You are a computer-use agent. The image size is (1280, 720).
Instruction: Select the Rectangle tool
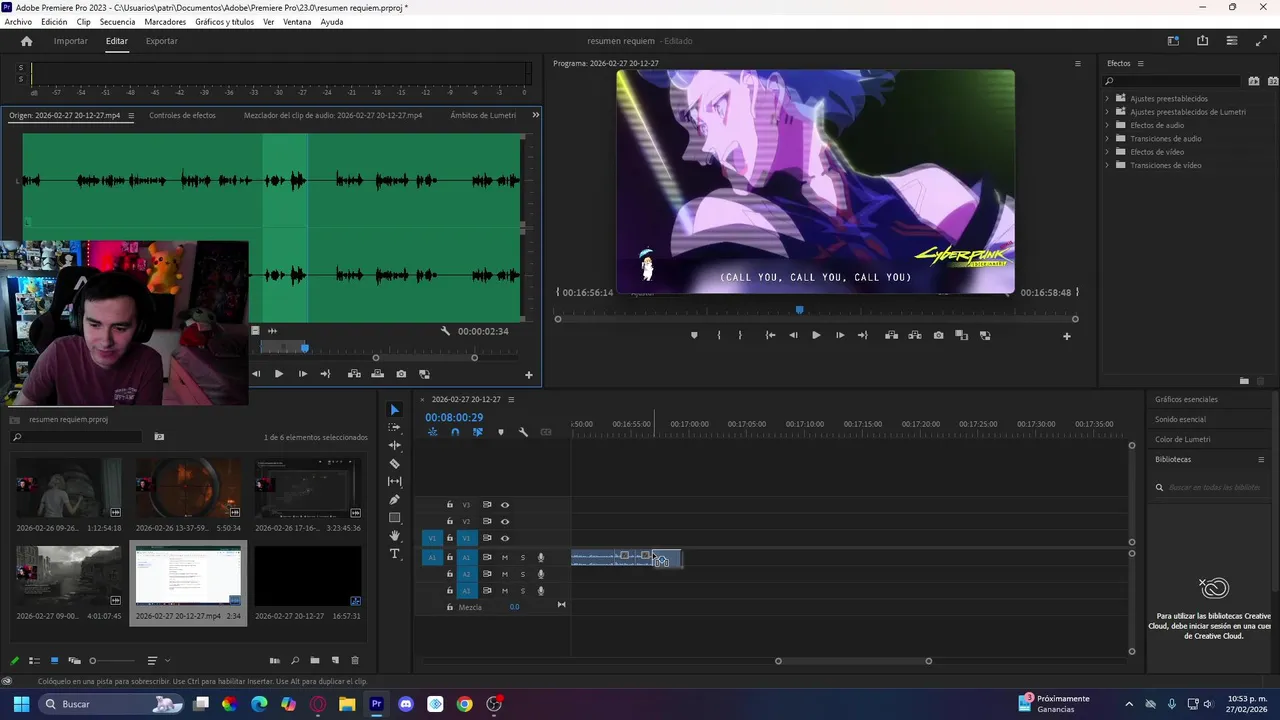(394, 517)
